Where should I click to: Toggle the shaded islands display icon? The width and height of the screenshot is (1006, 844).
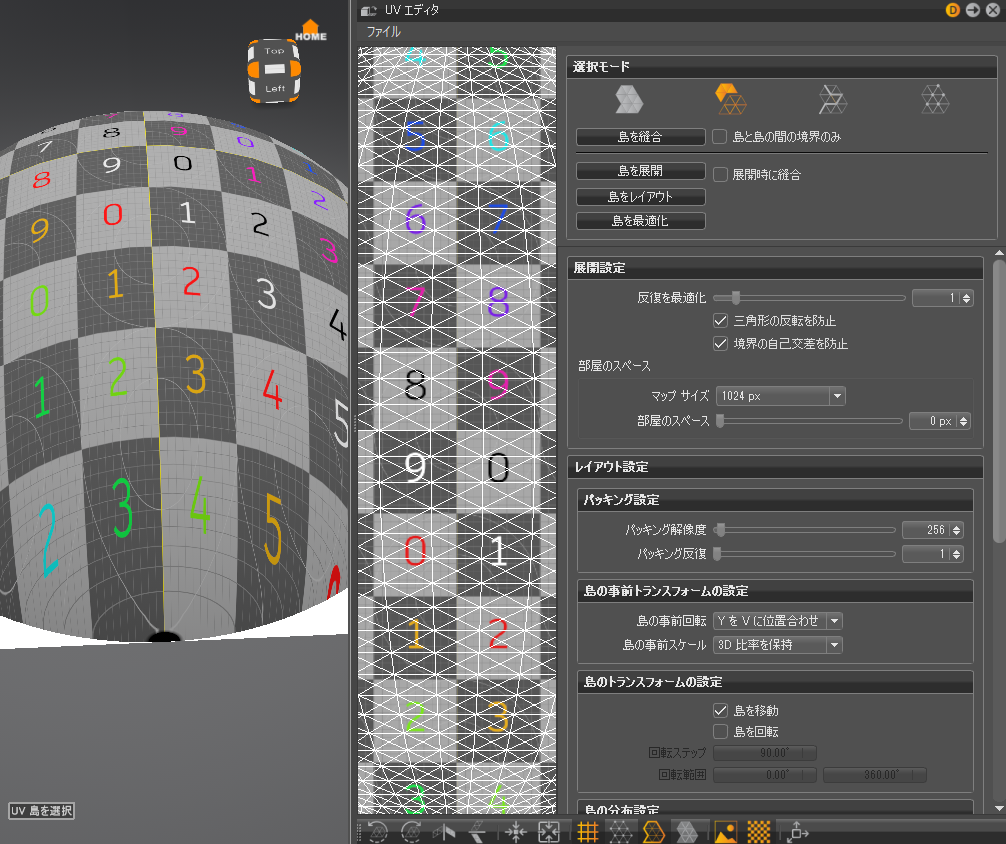coord(687,832)
